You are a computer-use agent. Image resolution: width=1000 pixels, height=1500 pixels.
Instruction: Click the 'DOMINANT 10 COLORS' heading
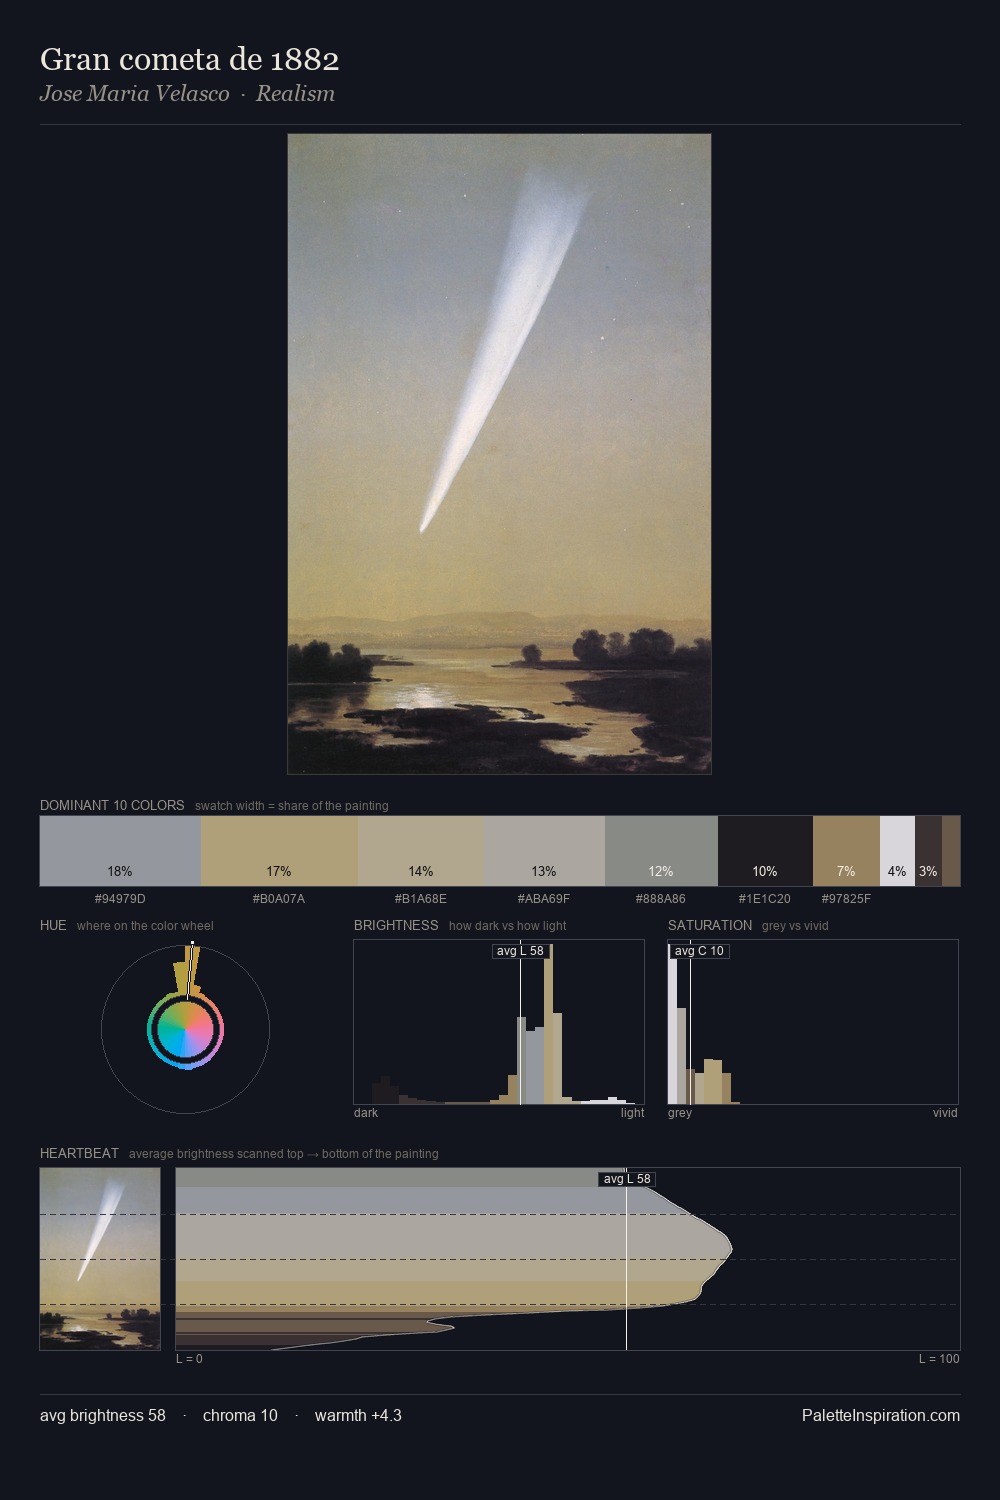[x=112, y=805]
